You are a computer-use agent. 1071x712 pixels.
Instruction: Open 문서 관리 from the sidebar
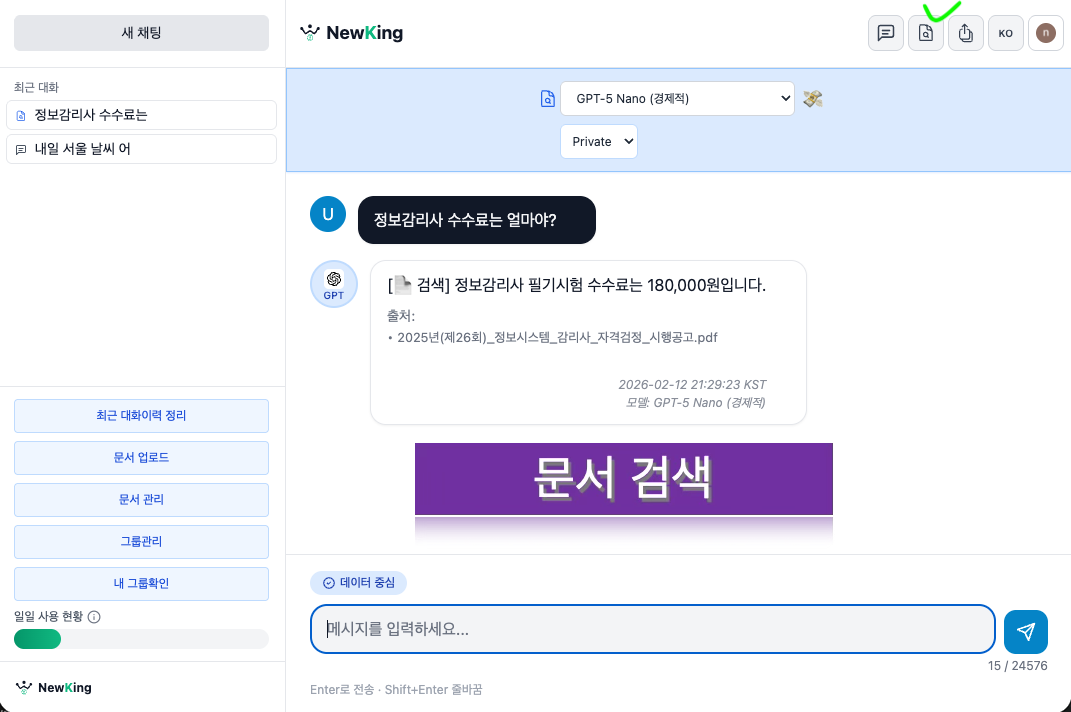(141, 499)
